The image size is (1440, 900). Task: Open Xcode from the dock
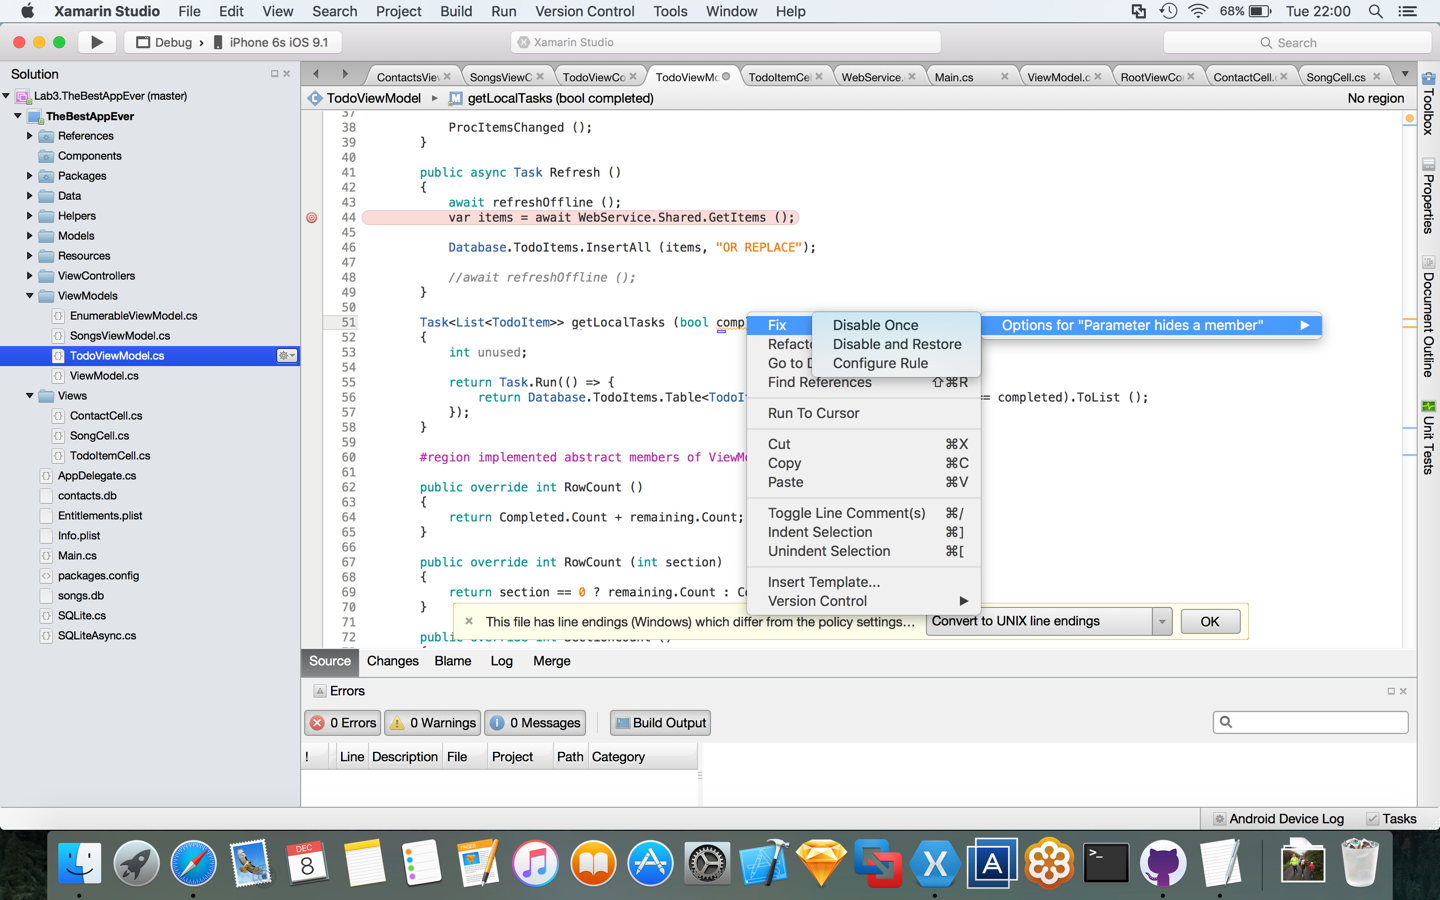click(x=764, y=863)
